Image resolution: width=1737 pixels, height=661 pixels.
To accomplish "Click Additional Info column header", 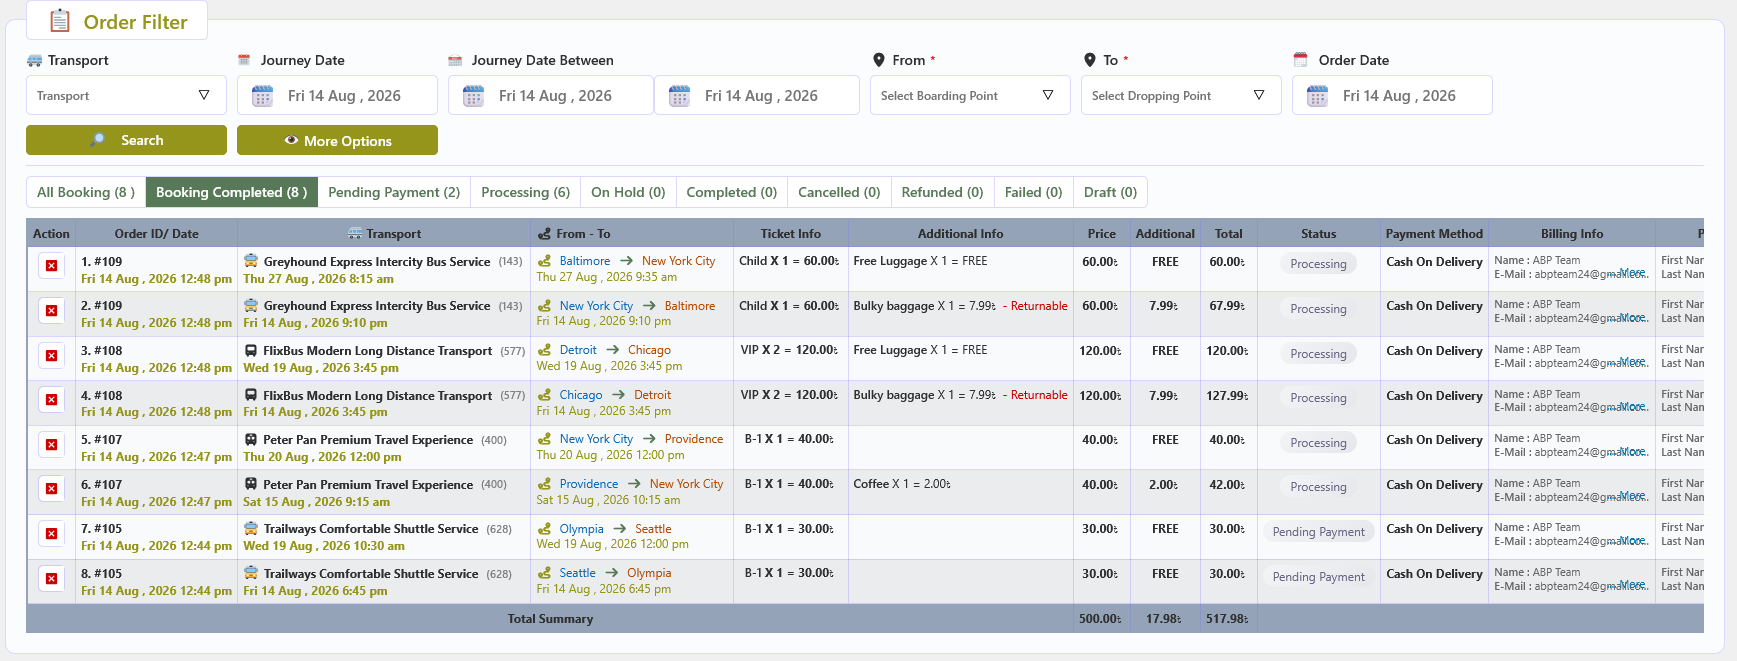I will 960,234.
